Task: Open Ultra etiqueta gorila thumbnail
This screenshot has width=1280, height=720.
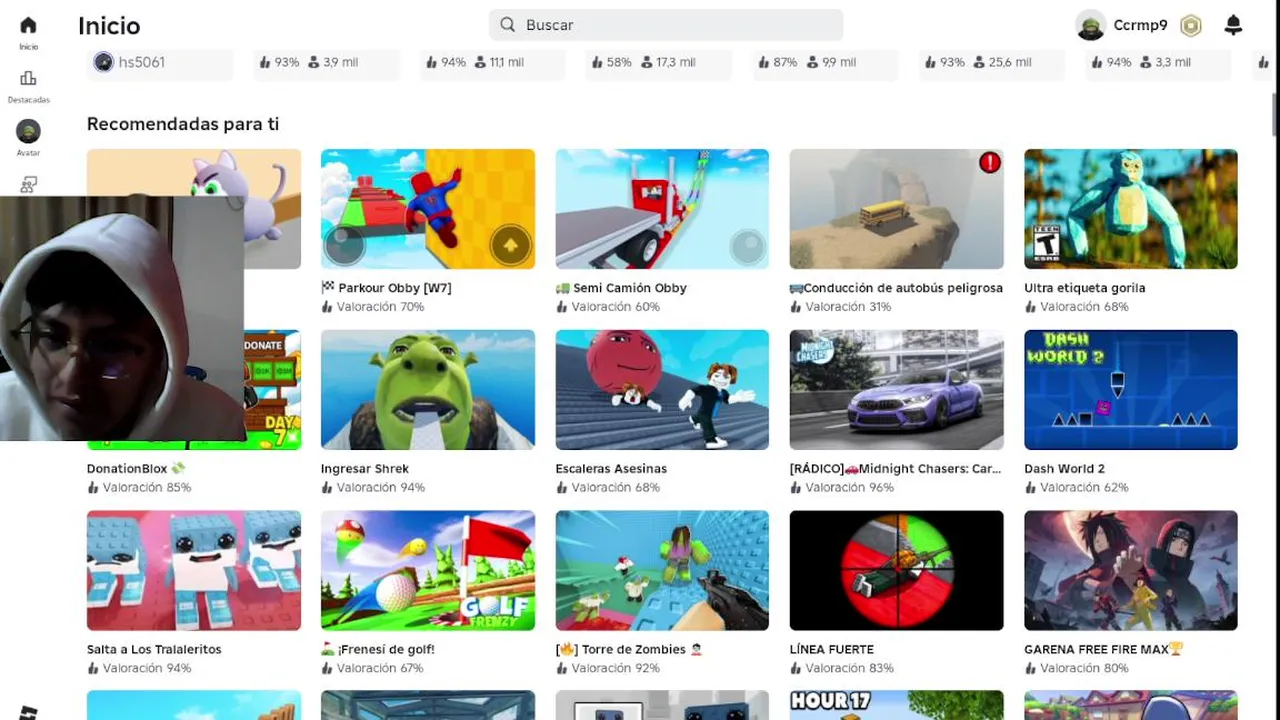Action: [1131, 209]
